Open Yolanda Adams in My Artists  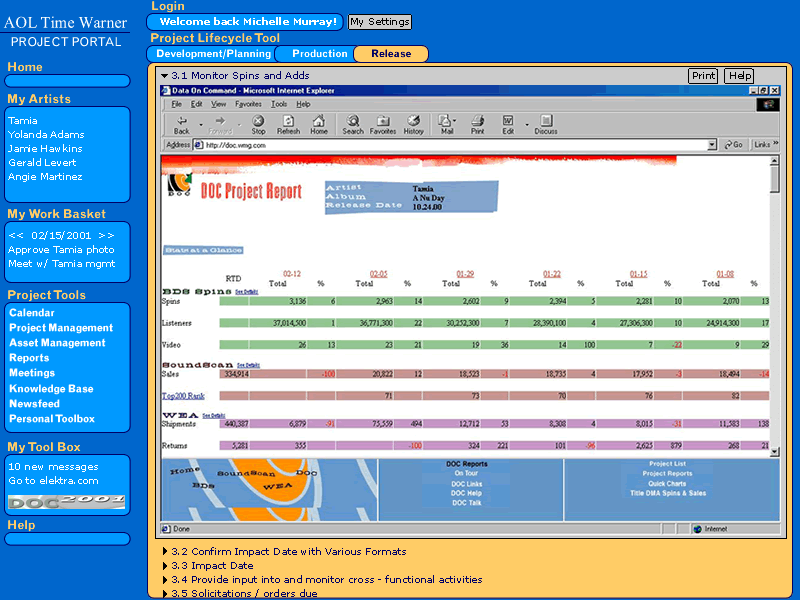(x=45, y=135)
